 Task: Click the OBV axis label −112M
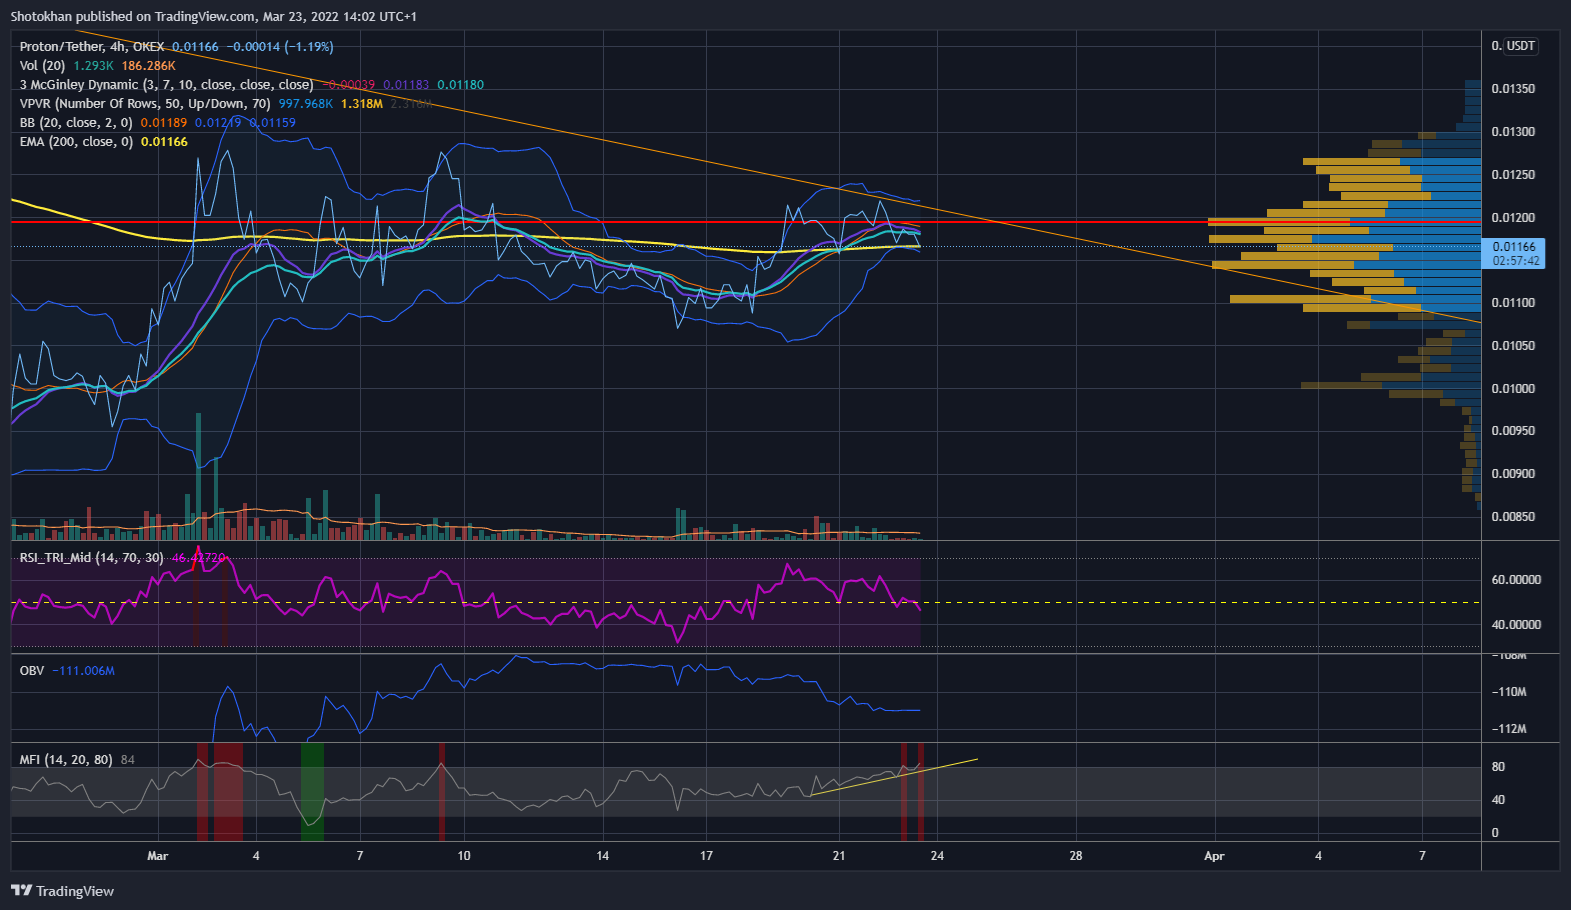[x=1509, y=729]
